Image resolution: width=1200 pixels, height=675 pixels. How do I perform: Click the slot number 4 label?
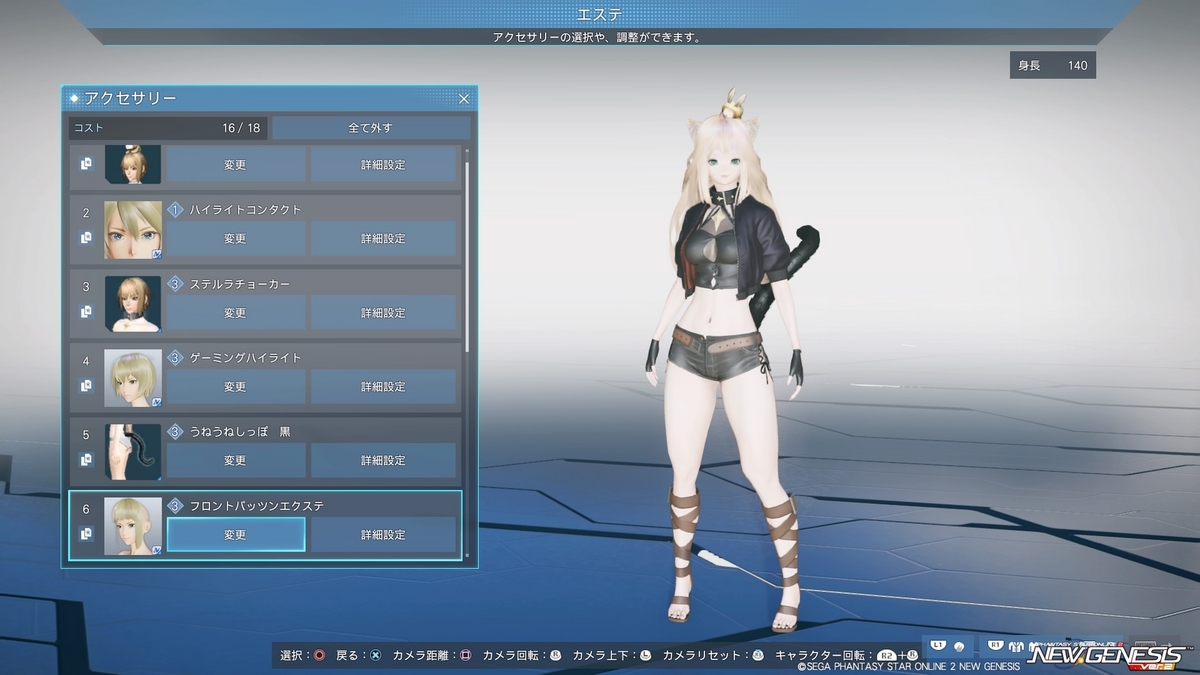pos(86,361)
